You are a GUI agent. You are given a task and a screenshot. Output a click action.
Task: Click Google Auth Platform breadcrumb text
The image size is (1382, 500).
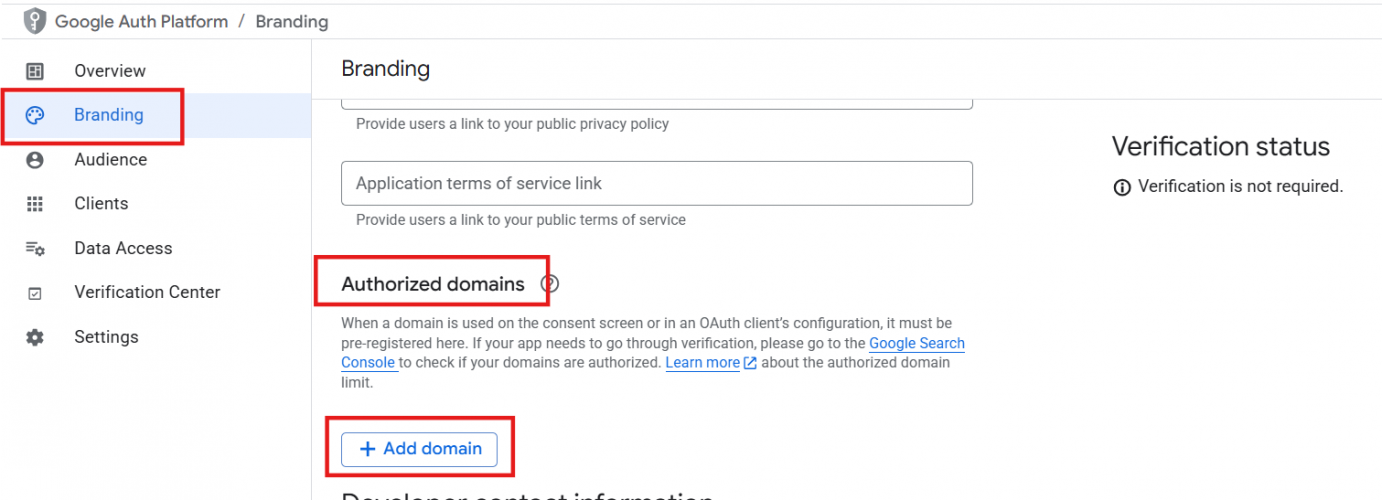(x=141, y=21)
